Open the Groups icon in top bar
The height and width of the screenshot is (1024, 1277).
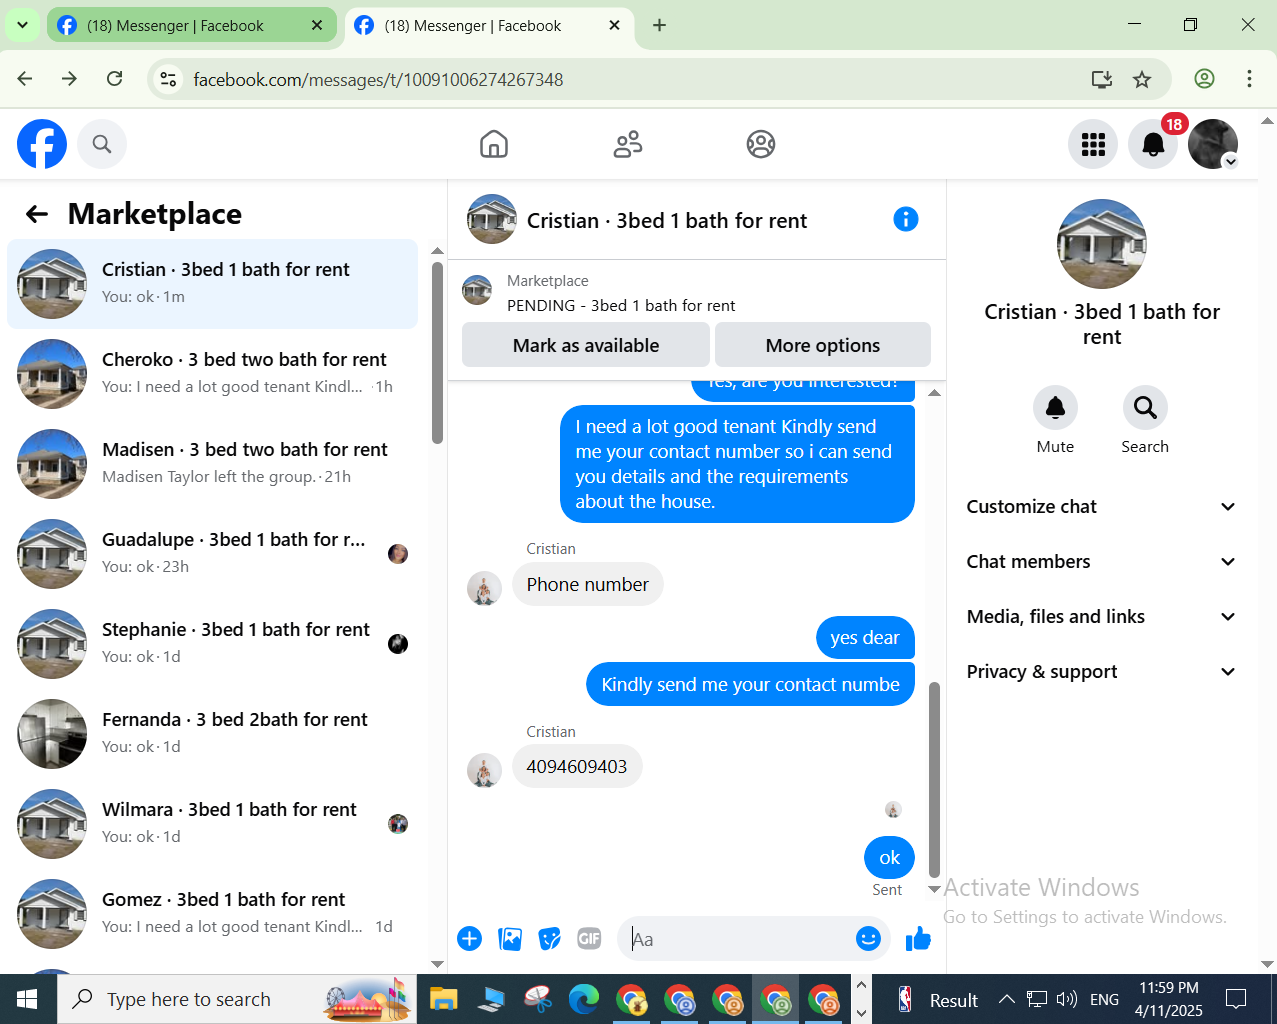click(x=761, y=144)
